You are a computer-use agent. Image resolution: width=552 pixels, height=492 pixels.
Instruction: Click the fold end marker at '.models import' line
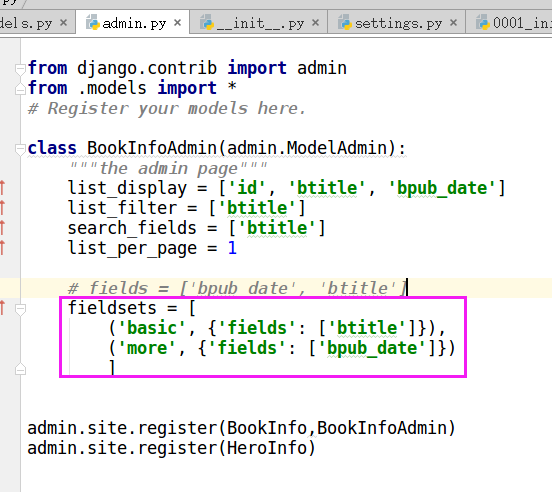(20, 89)
